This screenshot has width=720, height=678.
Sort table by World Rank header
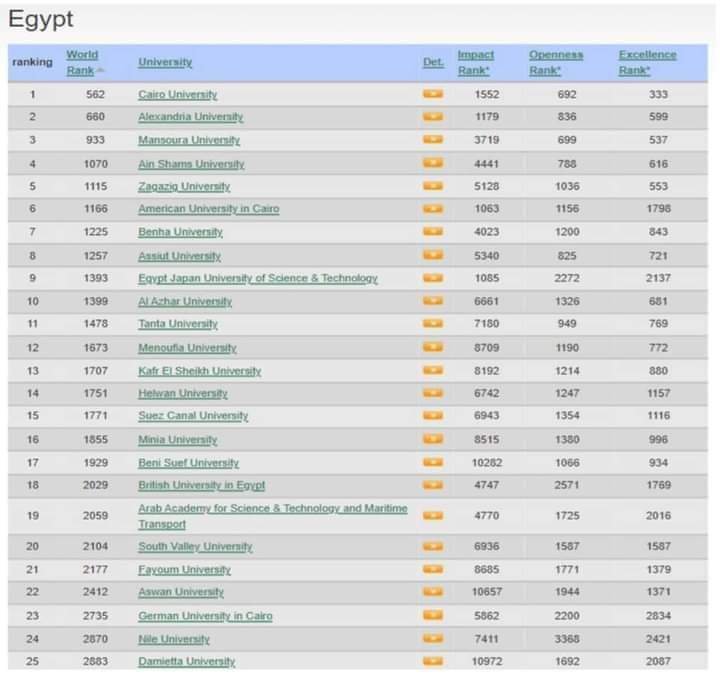coord(83,62)
